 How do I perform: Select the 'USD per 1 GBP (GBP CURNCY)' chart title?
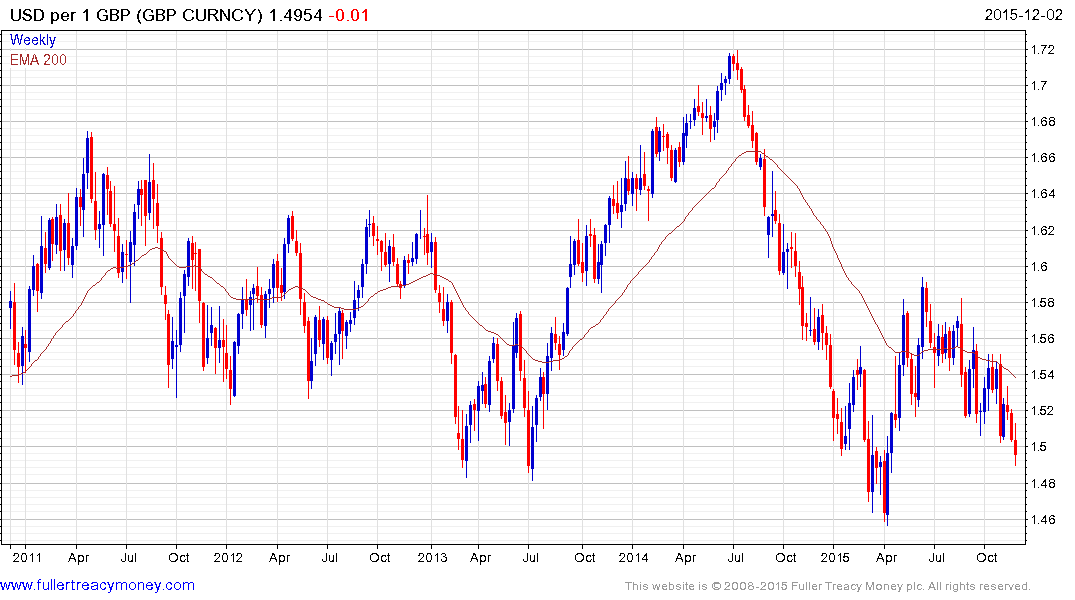(136, 15)
